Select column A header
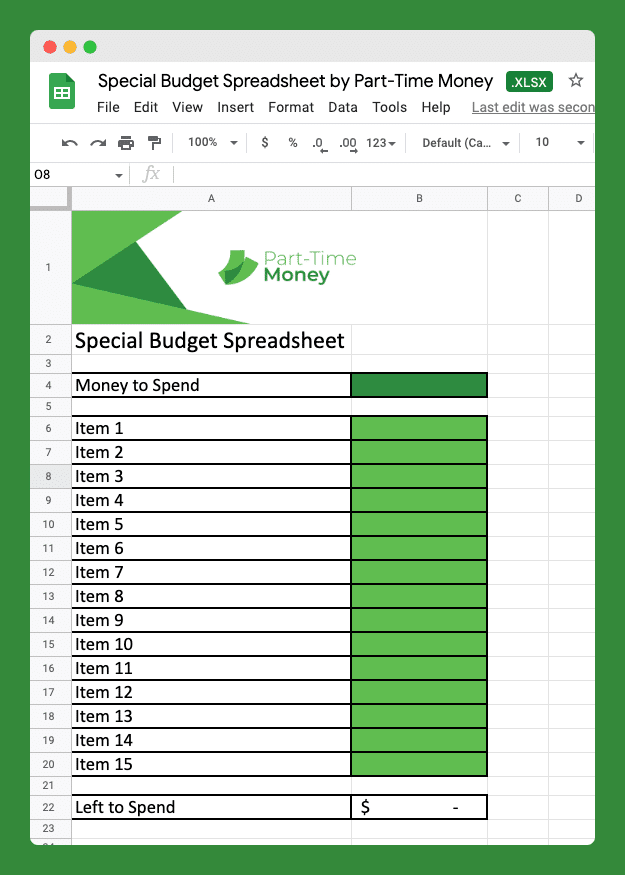Image resolution: width=625 pixels, height=875 pixels. (x=211, y=199)
